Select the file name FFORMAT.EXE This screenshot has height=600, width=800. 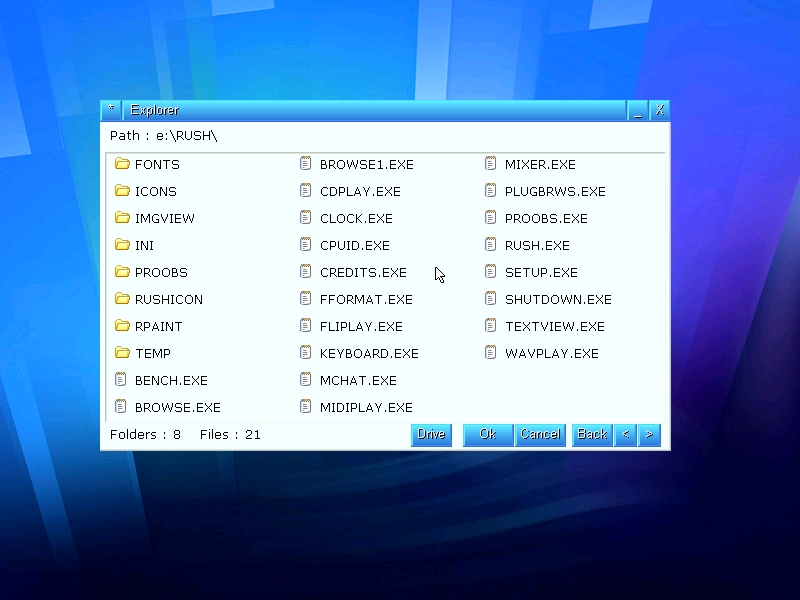366,299
